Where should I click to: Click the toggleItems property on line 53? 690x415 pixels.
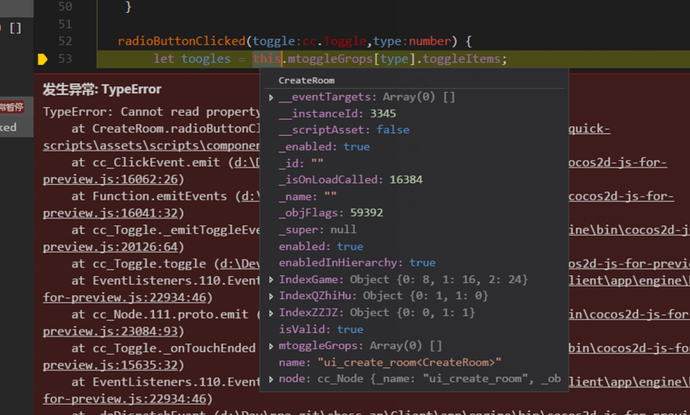coord(461,59)
